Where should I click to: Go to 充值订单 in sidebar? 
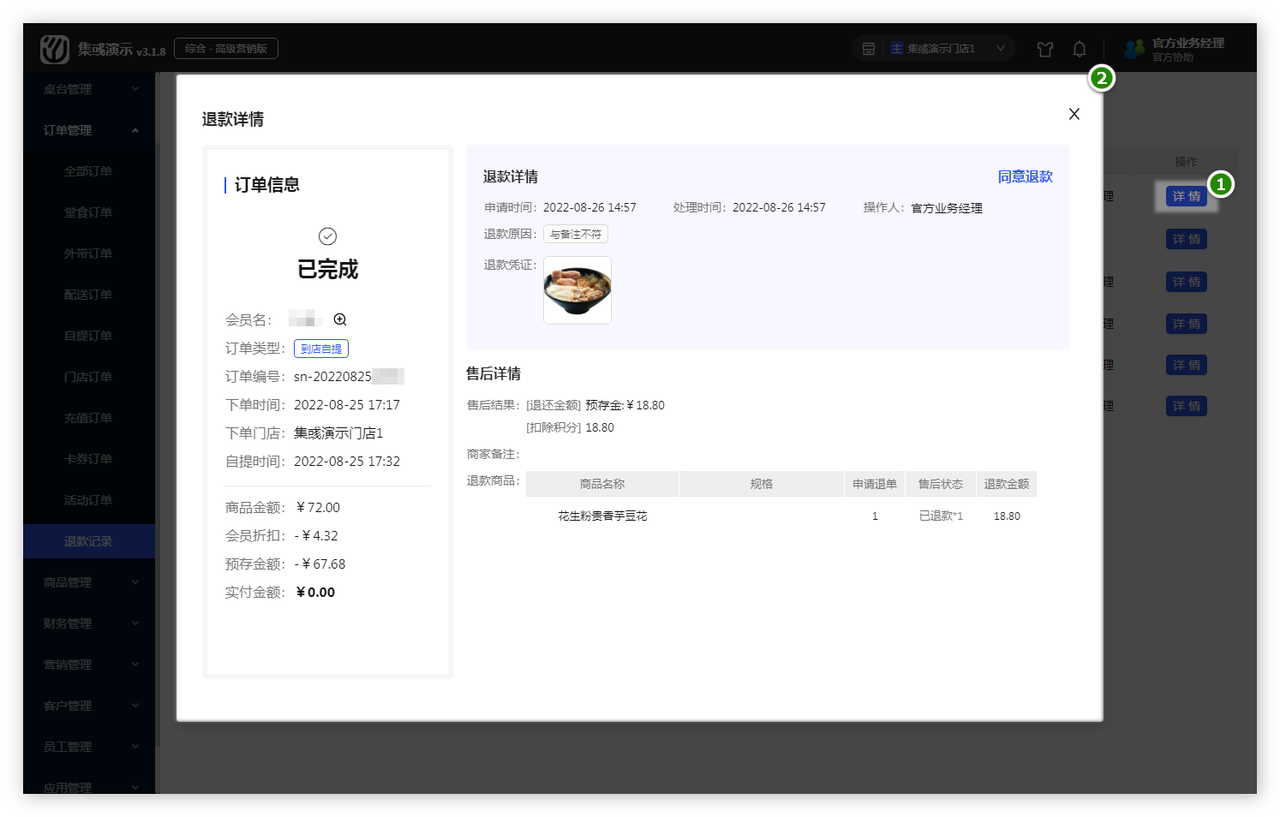(x=88, y=417)
